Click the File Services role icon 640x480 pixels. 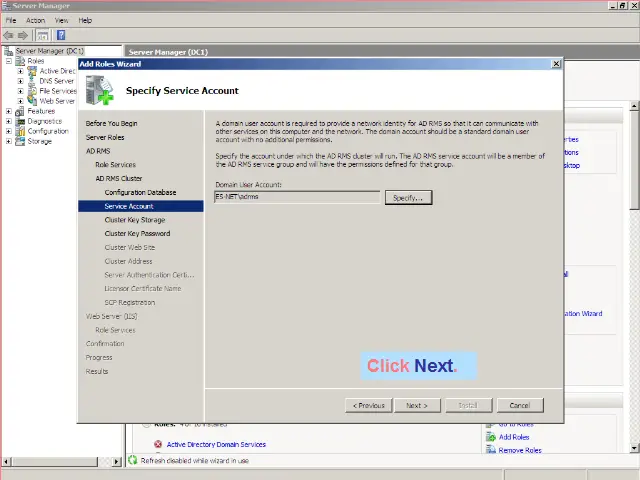click(32, 91)
